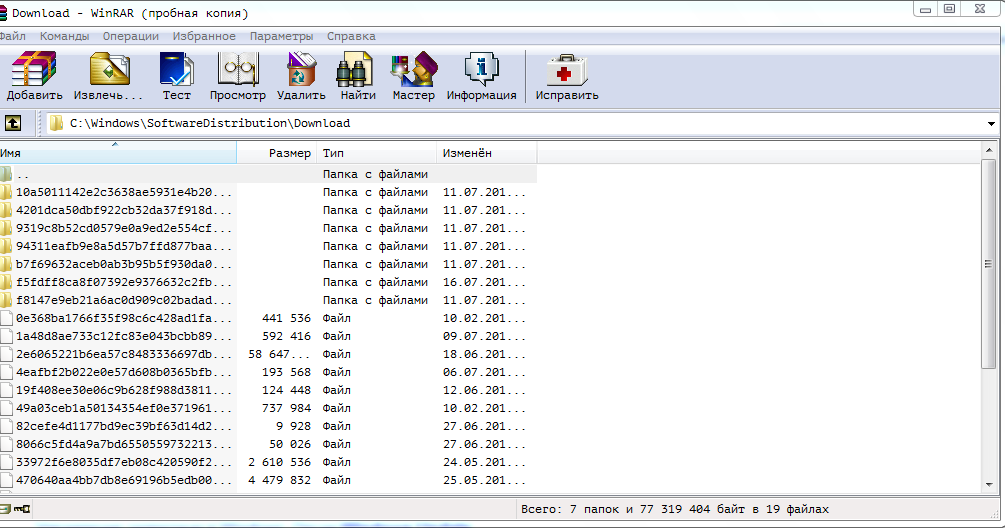Select the folder icon of 4201dca50dbf922cb32da37f918d
The height and width of the screenshot is (528, 1005).
tap(6, 210)
